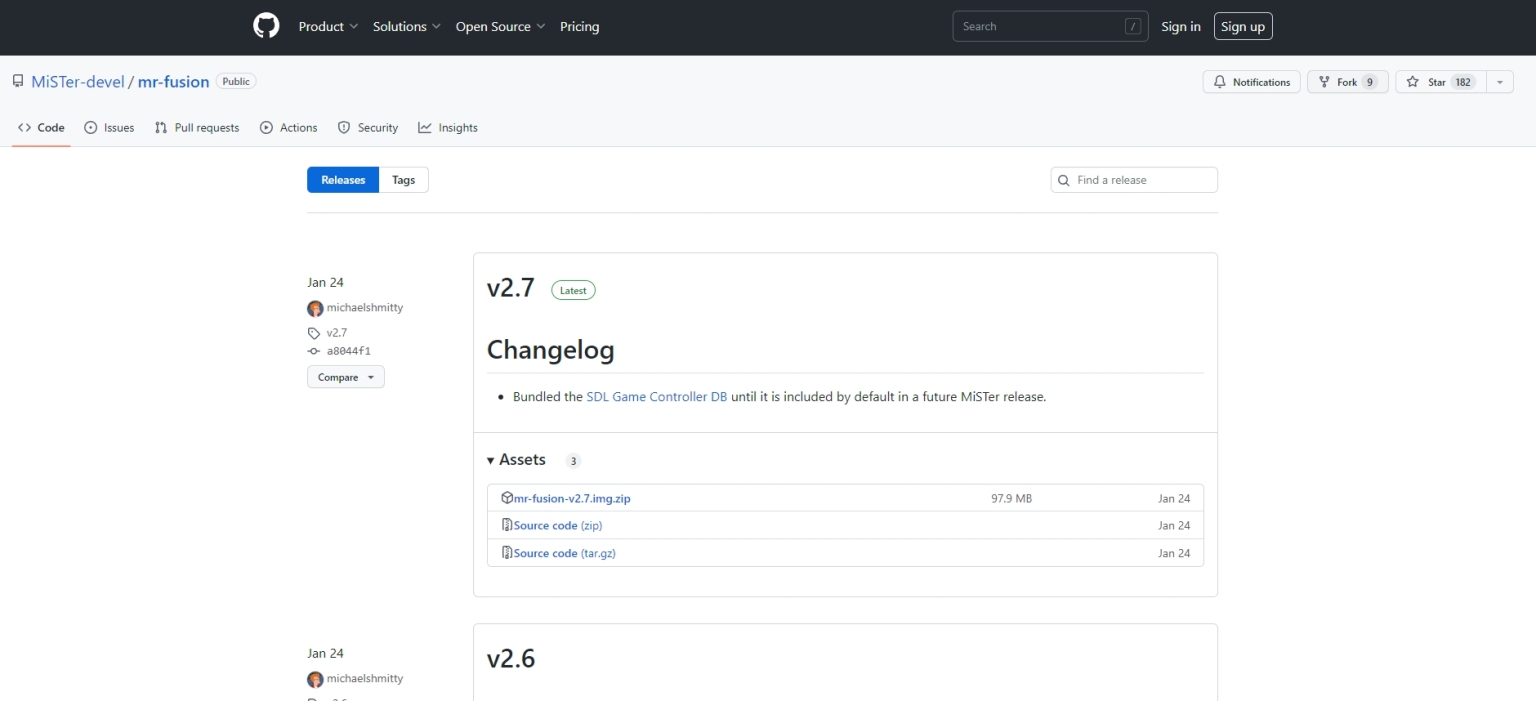Expand the Compare dropdown for v2.7

click(x=345, y=377)
